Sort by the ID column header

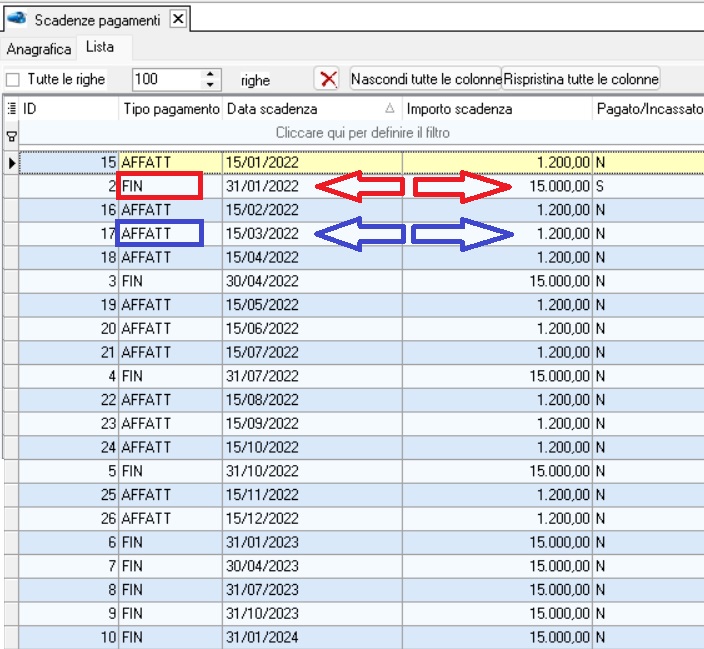(x=69, y=109)
